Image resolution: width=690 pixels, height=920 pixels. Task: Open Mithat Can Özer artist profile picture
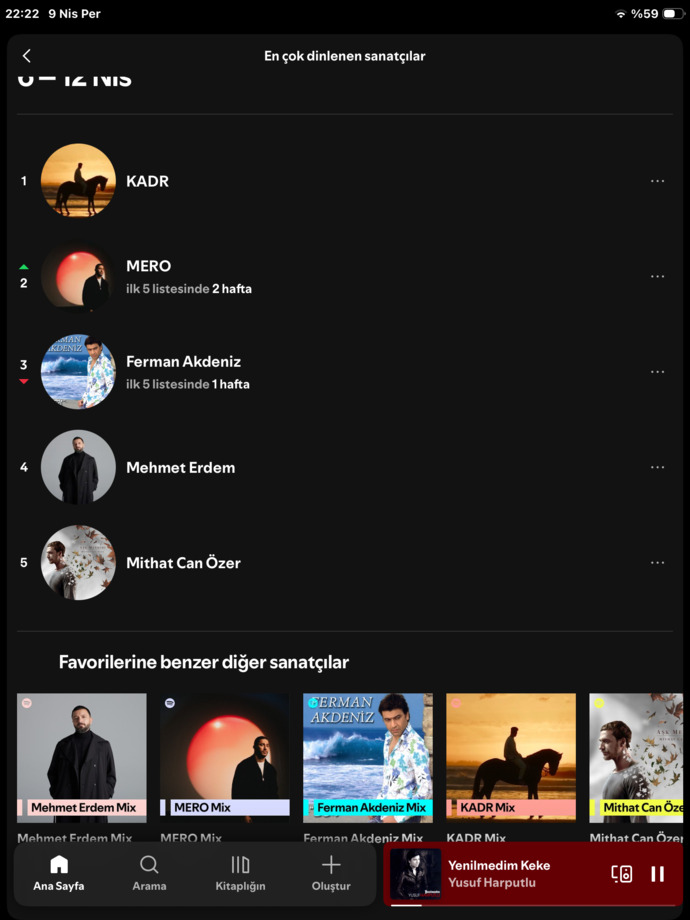pyautogui.click(x=78, y=563)
